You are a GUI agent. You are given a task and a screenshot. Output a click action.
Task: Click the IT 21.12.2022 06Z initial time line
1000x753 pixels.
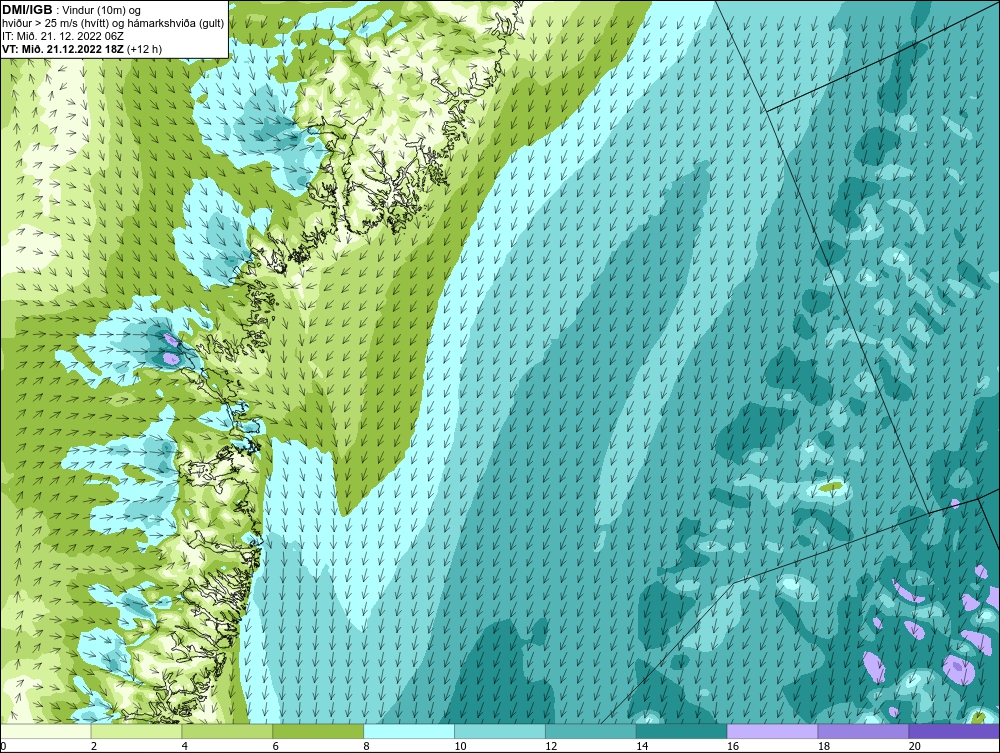point(63,36)
